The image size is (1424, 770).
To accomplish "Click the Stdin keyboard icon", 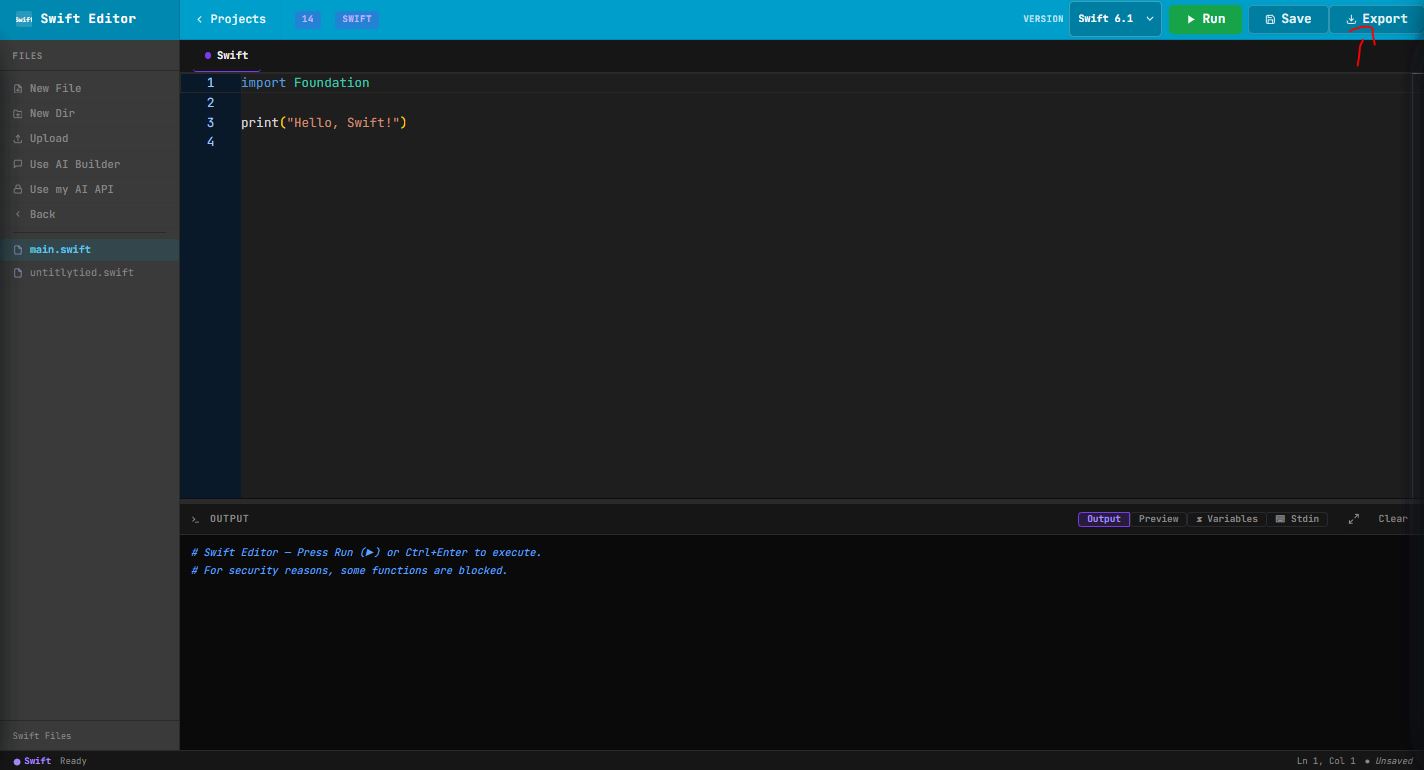I will [1280, 519].
